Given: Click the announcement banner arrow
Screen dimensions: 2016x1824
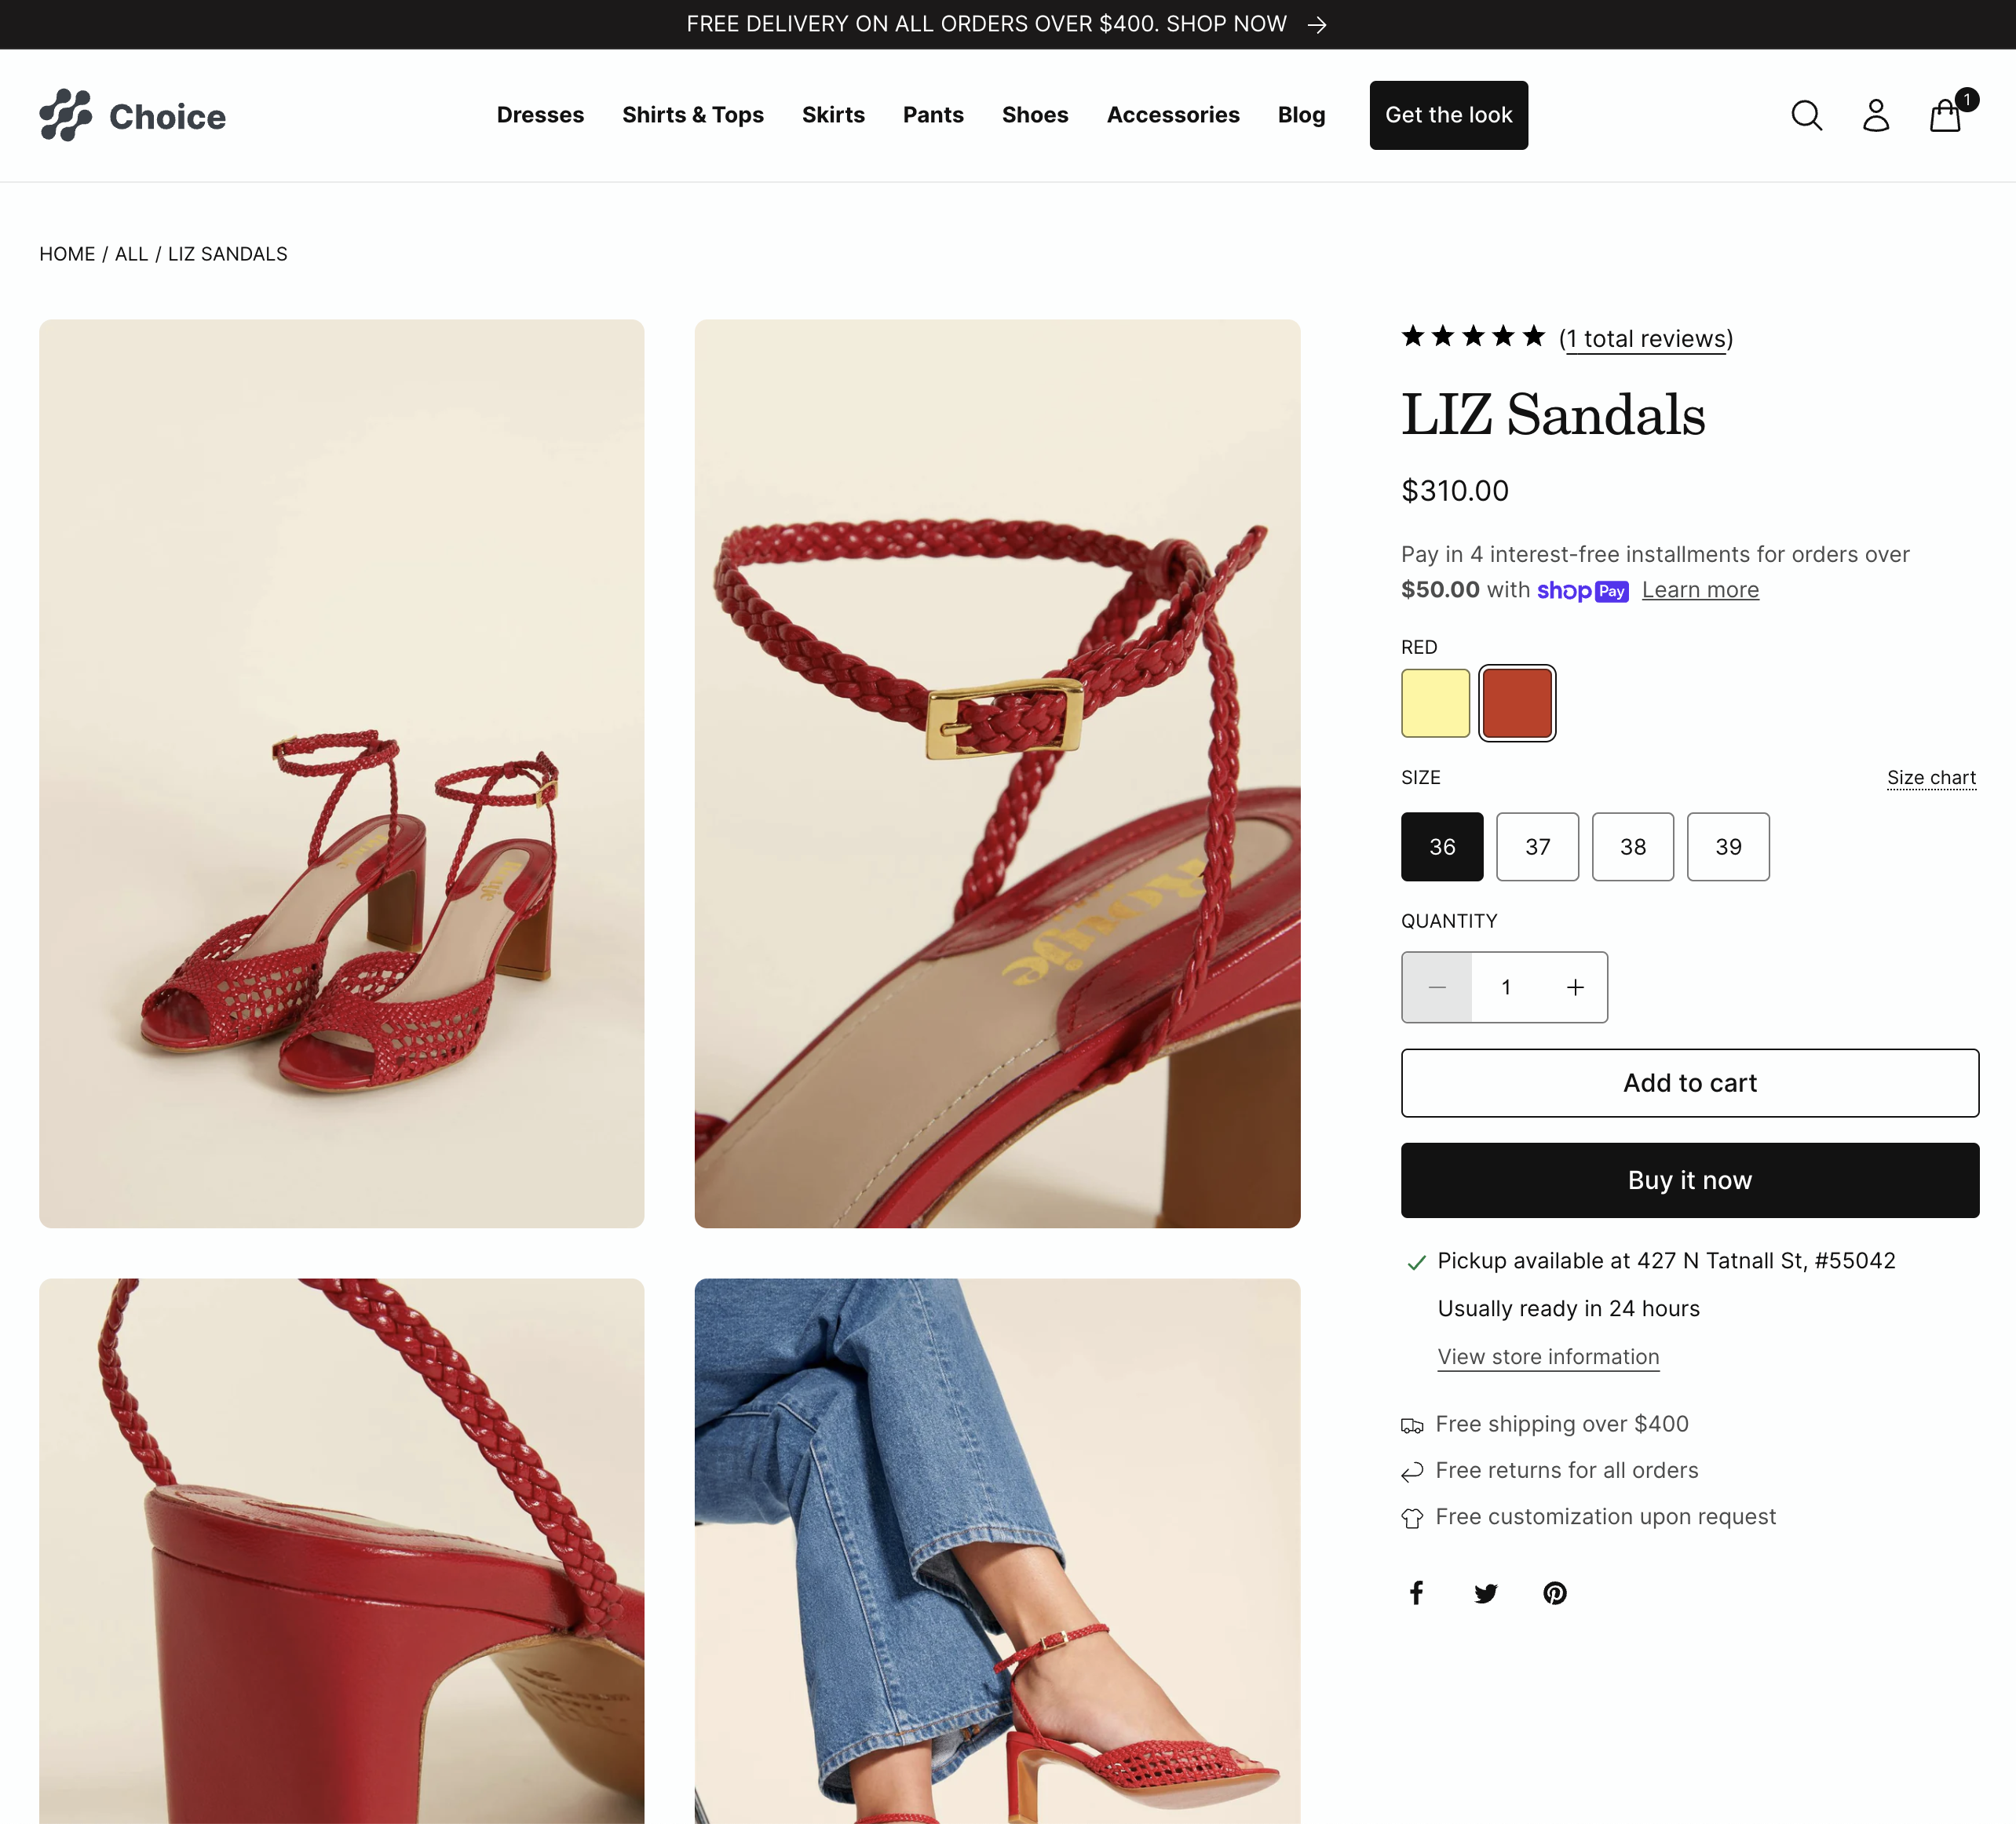Looking at the screenshot, I should [1317, 25].
